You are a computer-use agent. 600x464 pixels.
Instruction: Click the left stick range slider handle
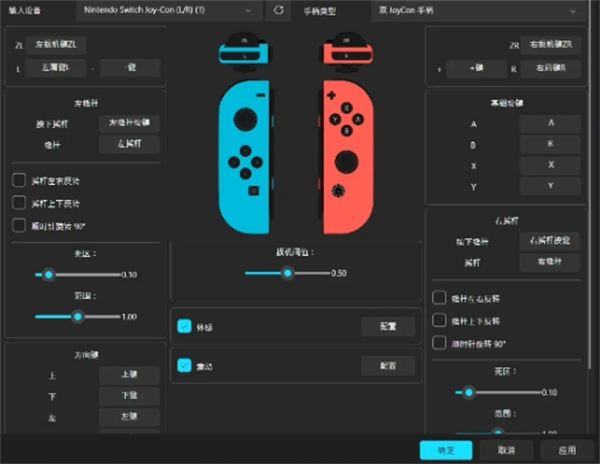pyautogui.click(x=78, y=316)
